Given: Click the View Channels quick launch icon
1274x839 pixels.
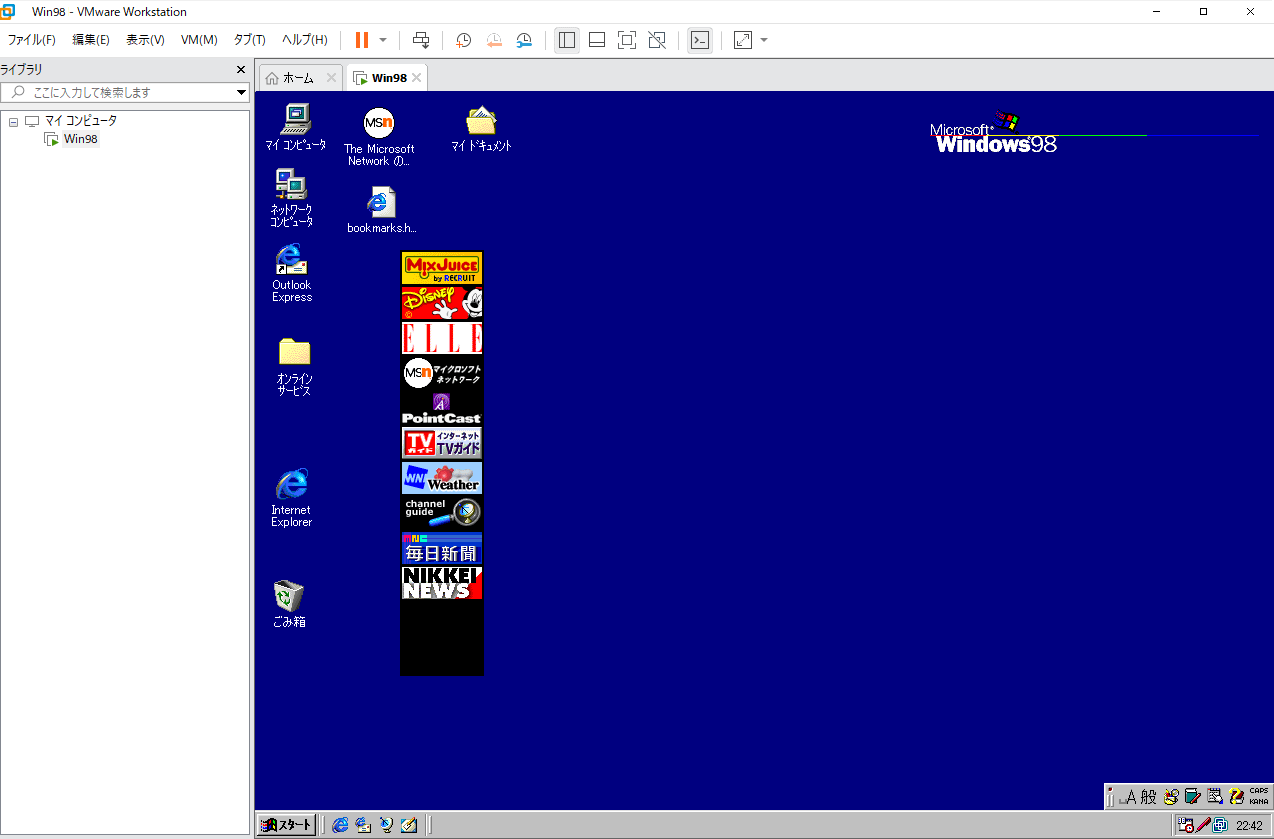Looking at the screenshot, I should (386, 825).
